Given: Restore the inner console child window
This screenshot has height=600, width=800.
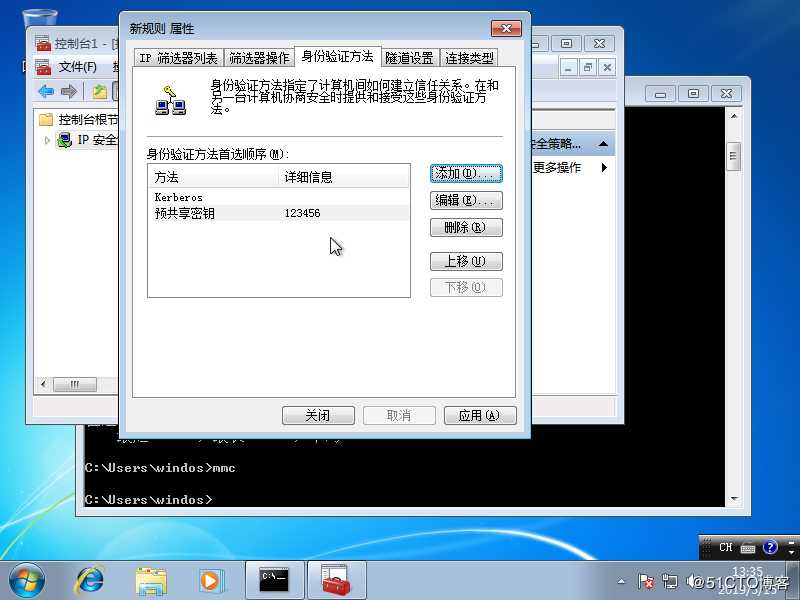Looking at the screenshot, I should (588, 67).
